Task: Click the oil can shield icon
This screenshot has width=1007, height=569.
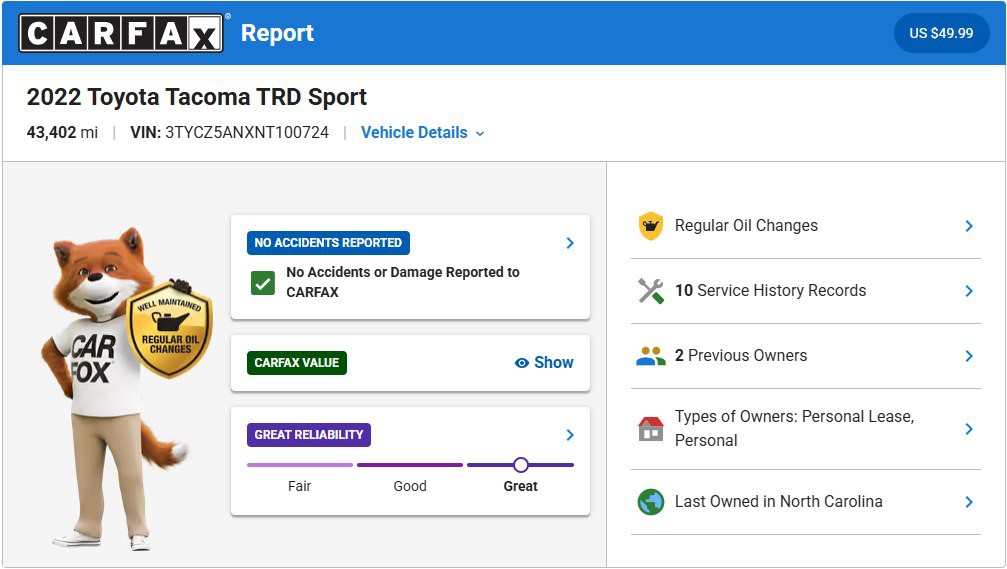Action: tap(651, 225)
